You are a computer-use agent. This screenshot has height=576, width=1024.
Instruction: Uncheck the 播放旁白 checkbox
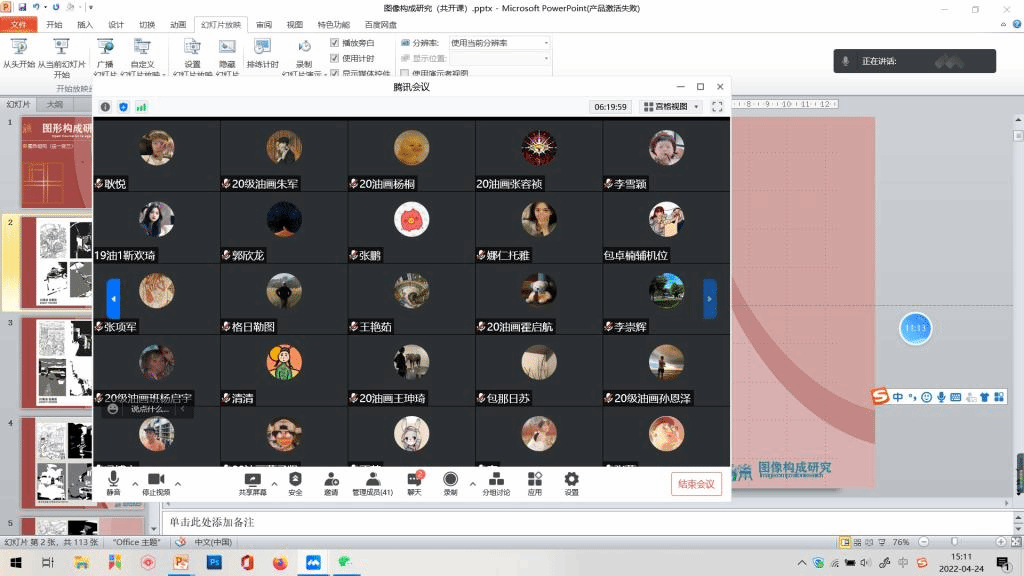[335, 43]
